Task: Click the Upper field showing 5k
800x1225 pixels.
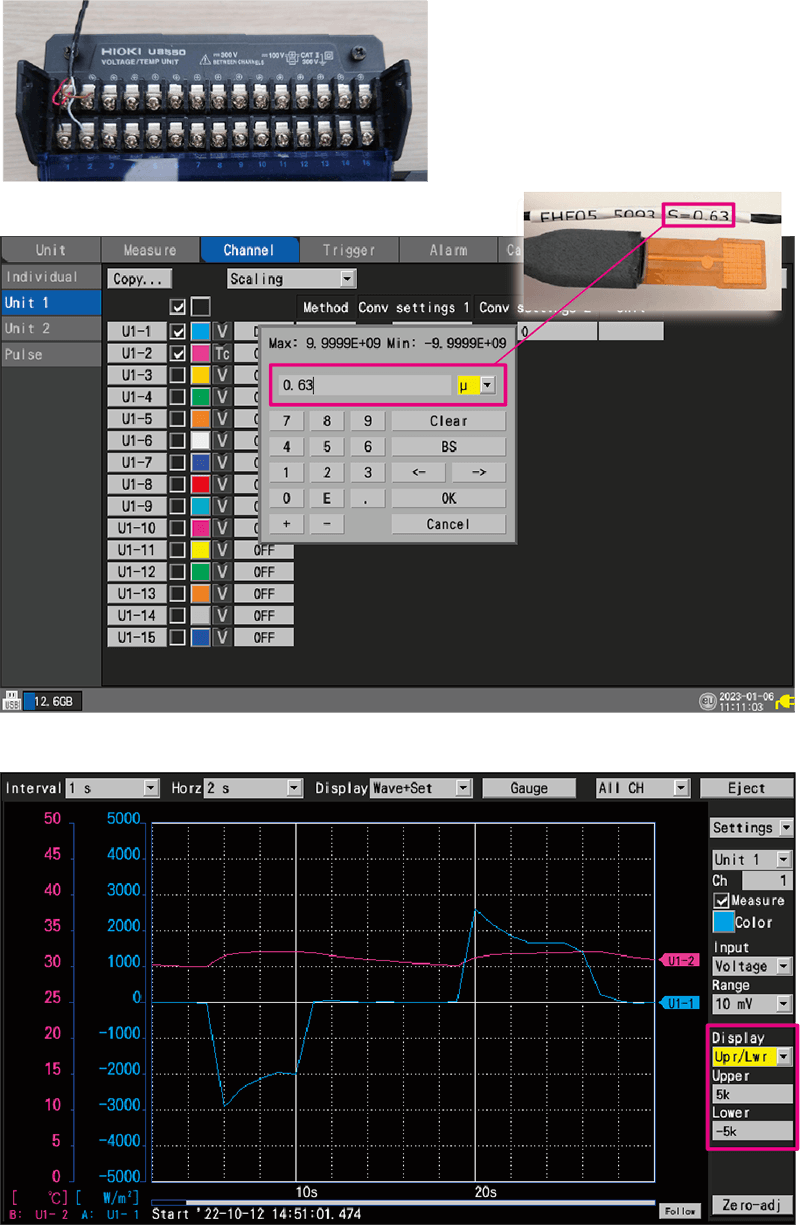Action: click(752, 1094)
